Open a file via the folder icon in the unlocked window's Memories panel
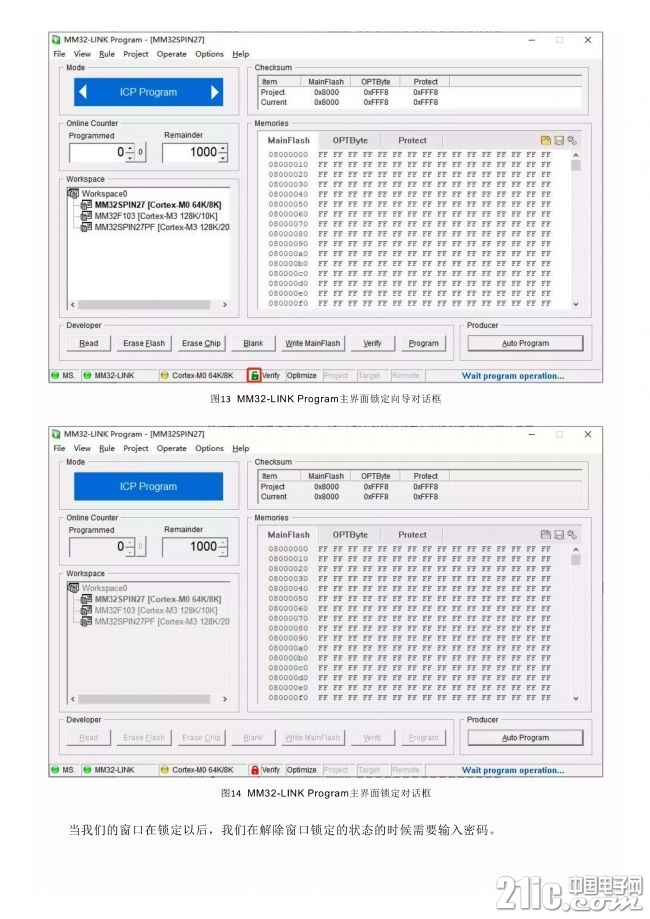This screenshot has width=650, height=919. 546,140
